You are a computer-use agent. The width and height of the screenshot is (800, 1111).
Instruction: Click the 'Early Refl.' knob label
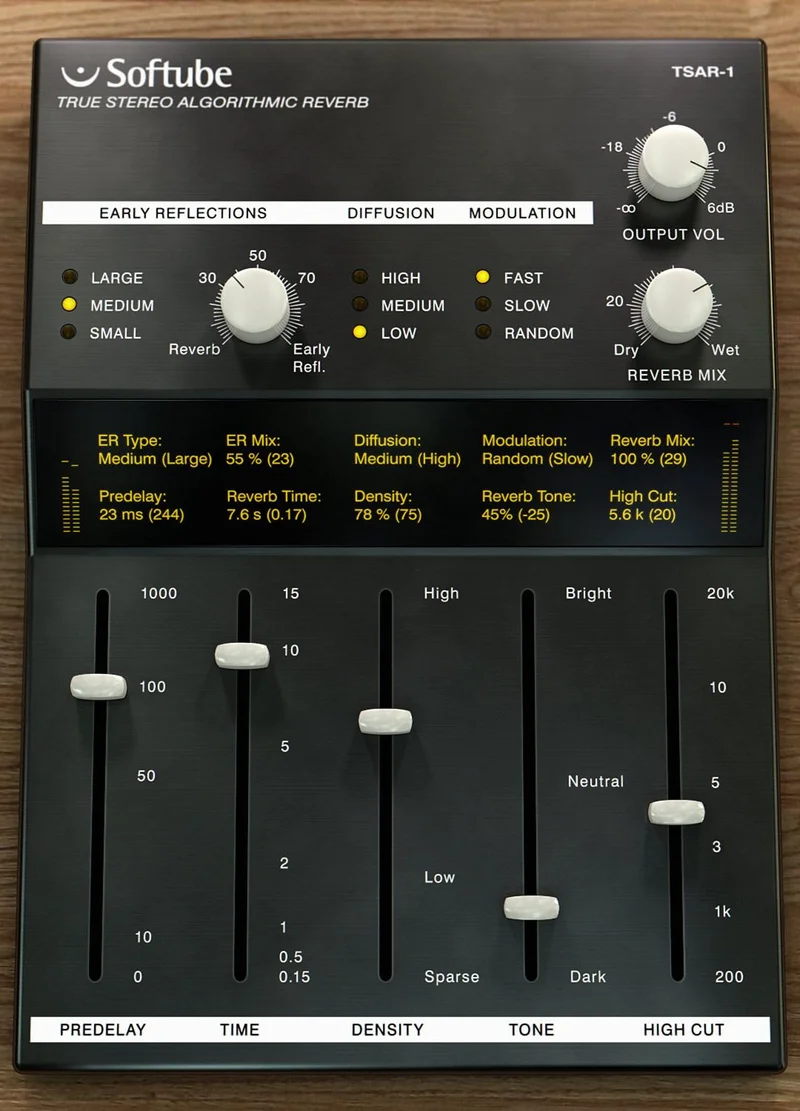tap(311, 358)
